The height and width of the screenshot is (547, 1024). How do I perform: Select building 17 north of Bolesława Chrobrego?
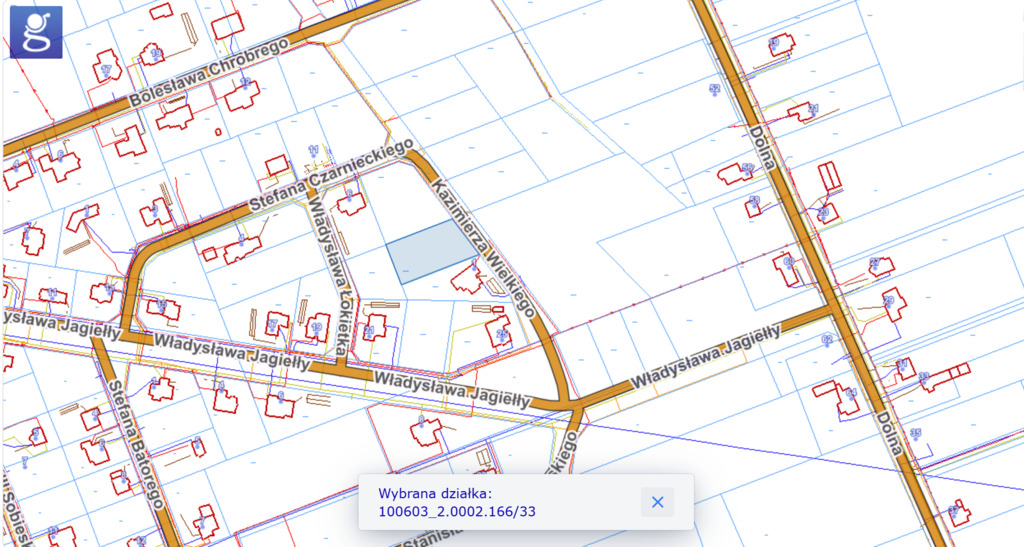click(x=107, y=70)
